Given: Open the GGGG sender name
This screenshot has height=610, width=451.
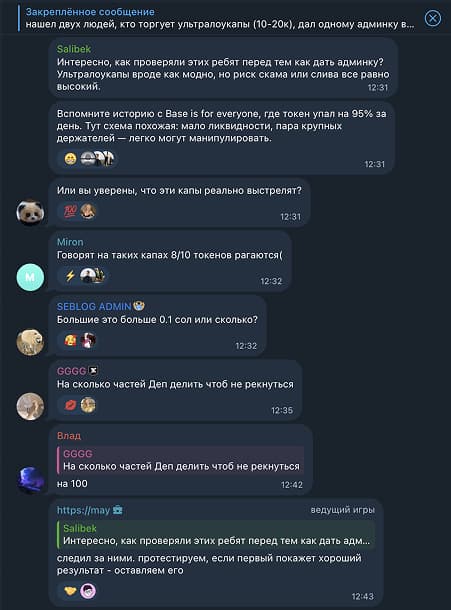Looking at the screenshot, I should [x=72, y=371].
